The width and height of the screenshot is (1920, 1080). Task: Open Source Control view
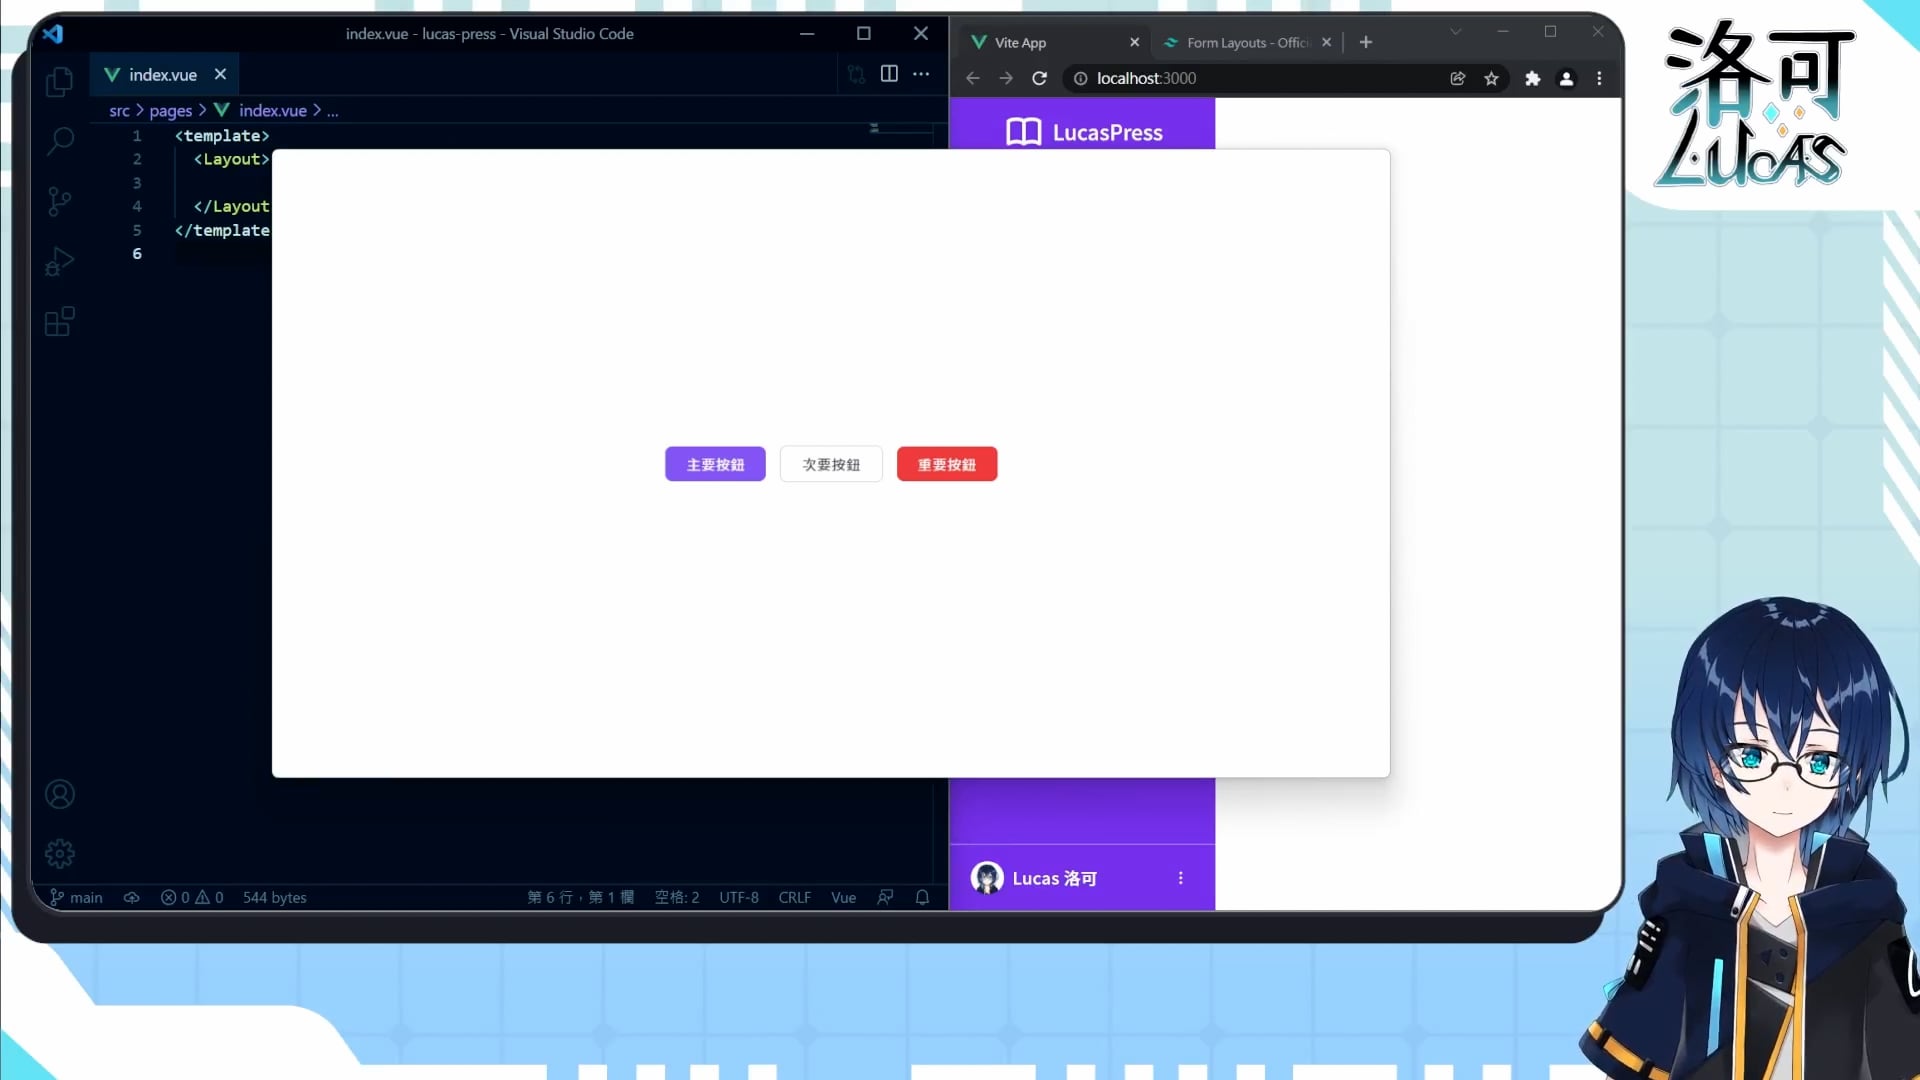point(59,202)
